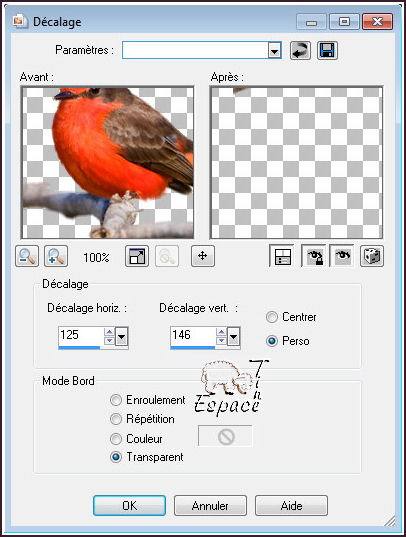Click the preview lock eye icon

coord(313,256)
